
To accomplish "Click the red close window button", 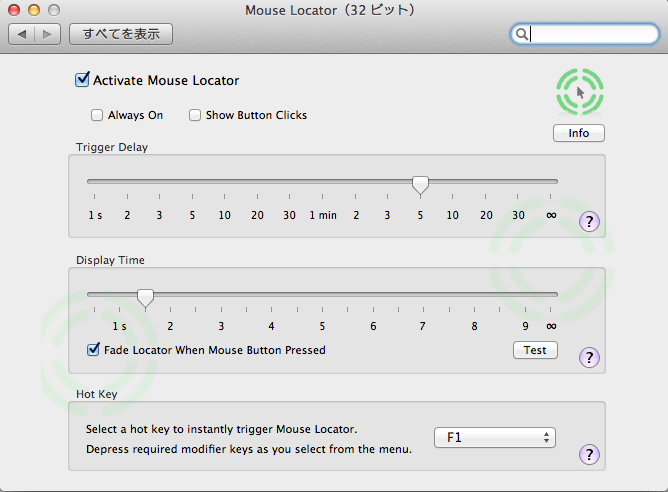I will click(x=14, y=10).
